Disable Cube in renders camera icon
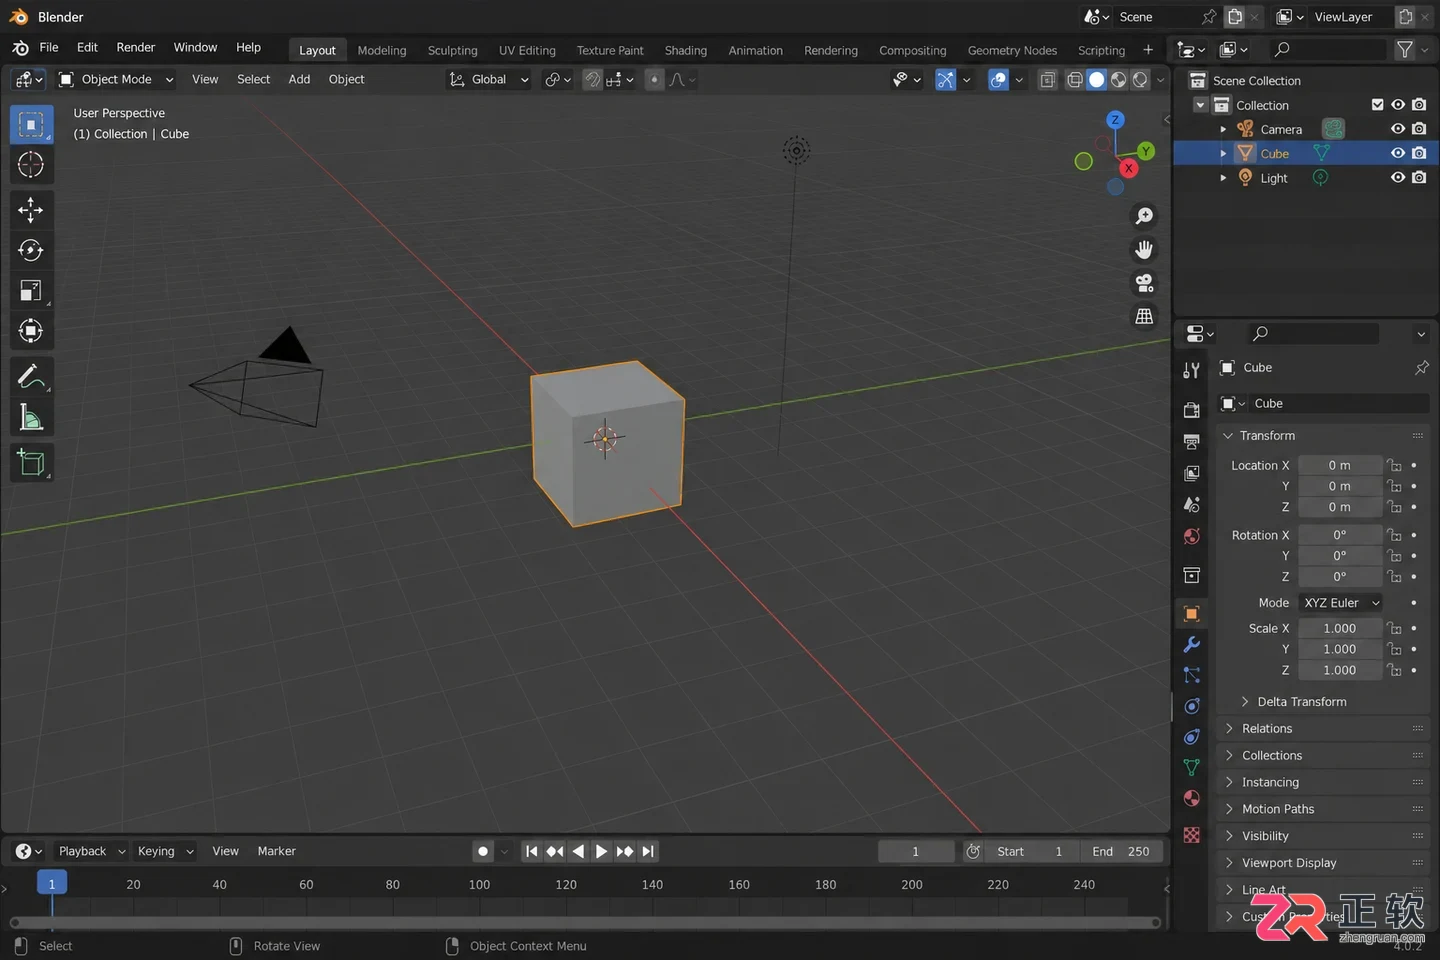This screenshot has height=960, width=1440. point(1419,153)
